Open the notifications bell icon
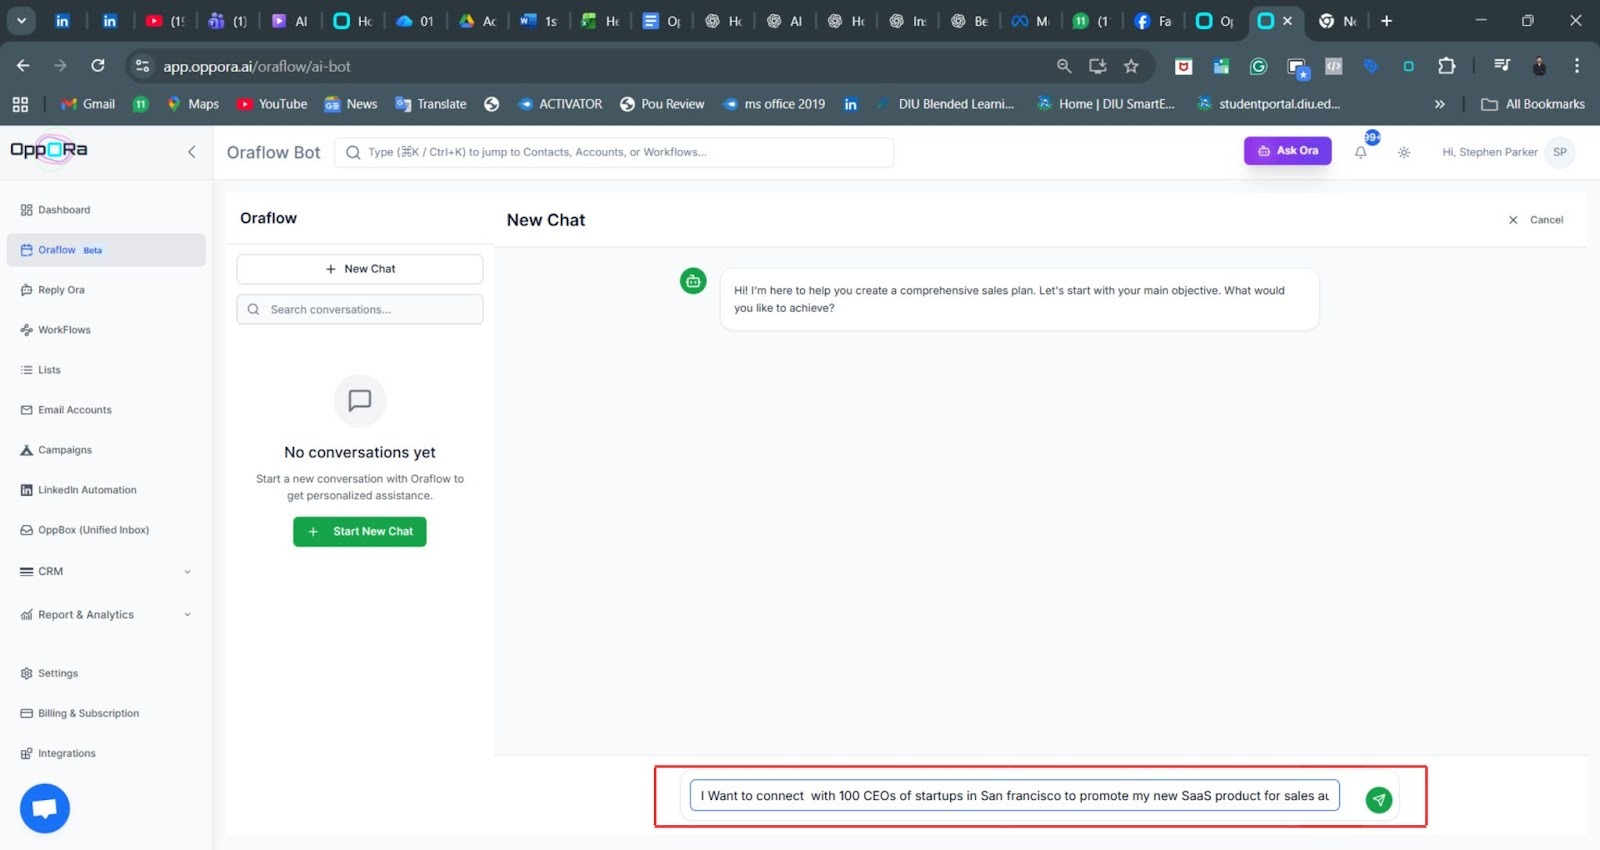This screenshot has height=850, width=1600. [x=1360, y=152]
